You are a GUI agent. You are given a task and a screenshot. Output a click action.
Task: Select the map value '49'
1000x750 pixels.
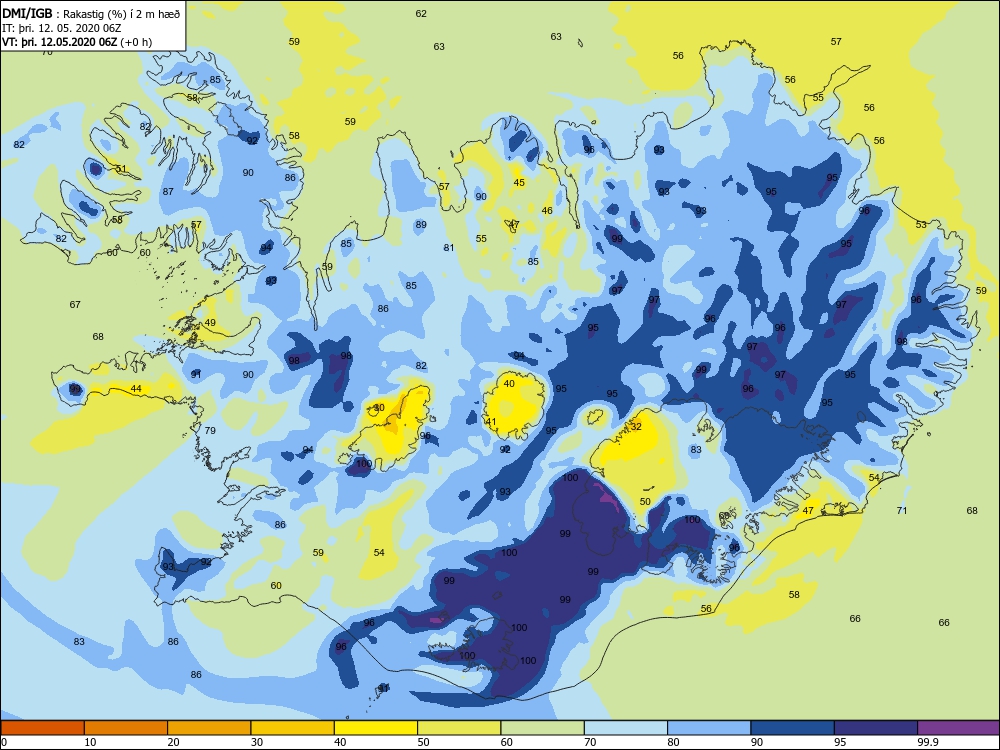[x=210, y=323]
